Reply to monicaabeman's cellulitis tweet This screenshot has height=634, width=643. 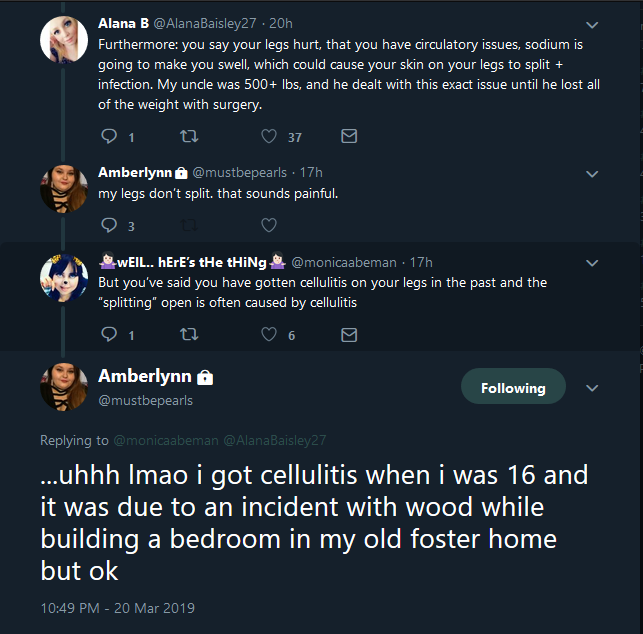pos(109,335)
